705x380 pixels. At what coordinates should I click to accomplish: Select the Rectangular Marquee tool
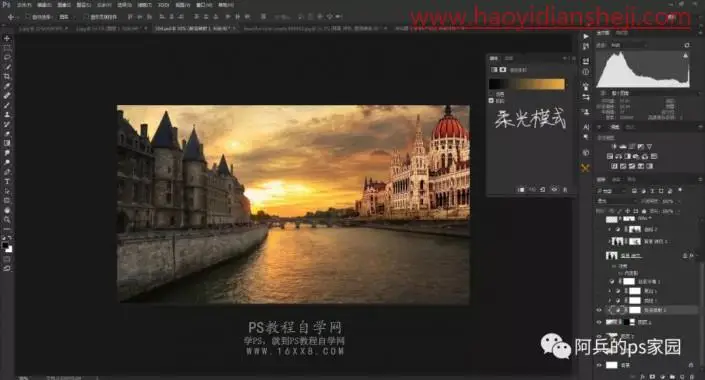[7, 48]
